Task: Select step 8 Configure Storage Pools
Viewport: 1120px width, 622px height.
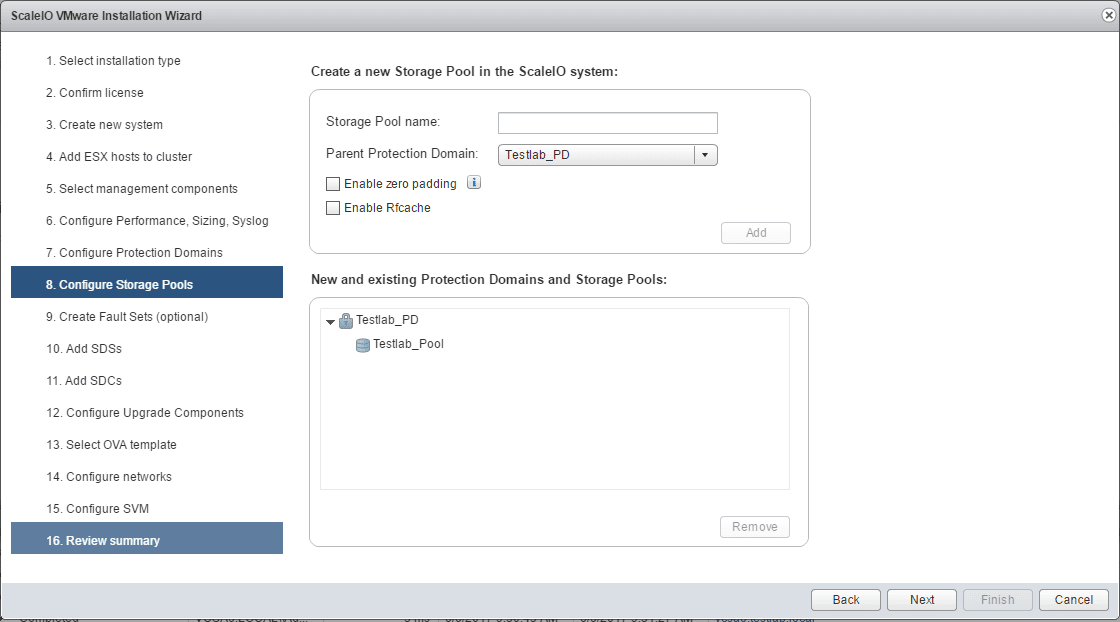Action: coord(147,282)
